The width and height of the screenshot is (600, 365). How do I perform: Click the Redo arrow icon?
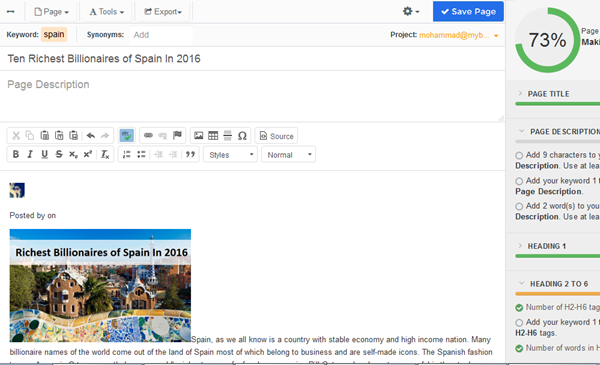[x=105, y=135]
